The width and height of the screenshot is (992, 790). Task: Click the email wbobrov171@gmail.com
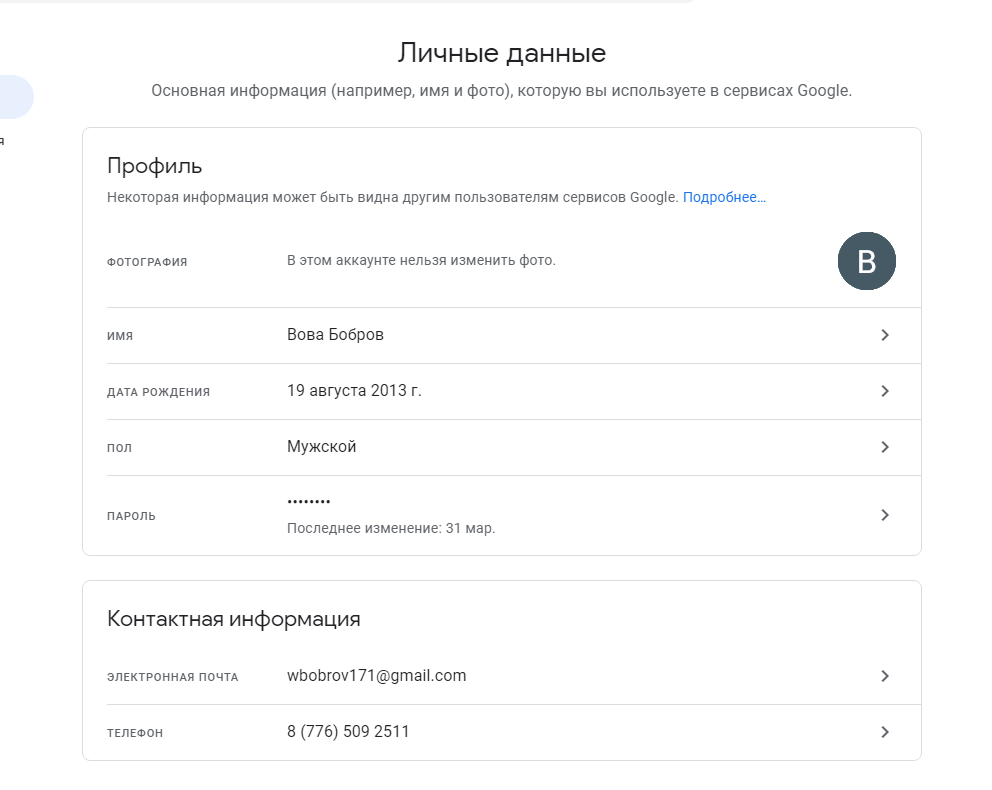pyautogui.click(x=376, y=676)
